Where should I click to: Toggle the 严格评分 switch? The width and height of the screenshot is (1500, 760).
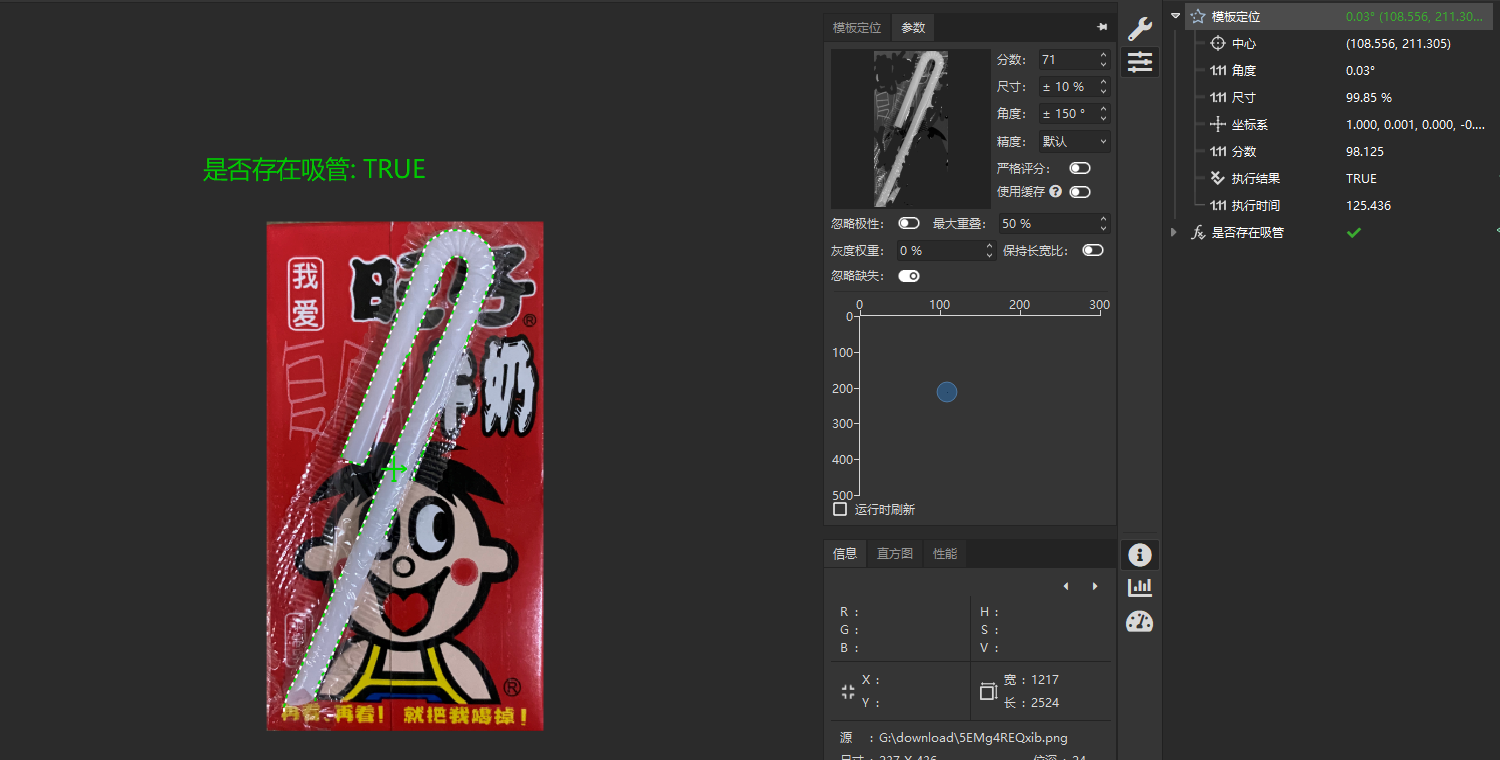coord(1079,168)
